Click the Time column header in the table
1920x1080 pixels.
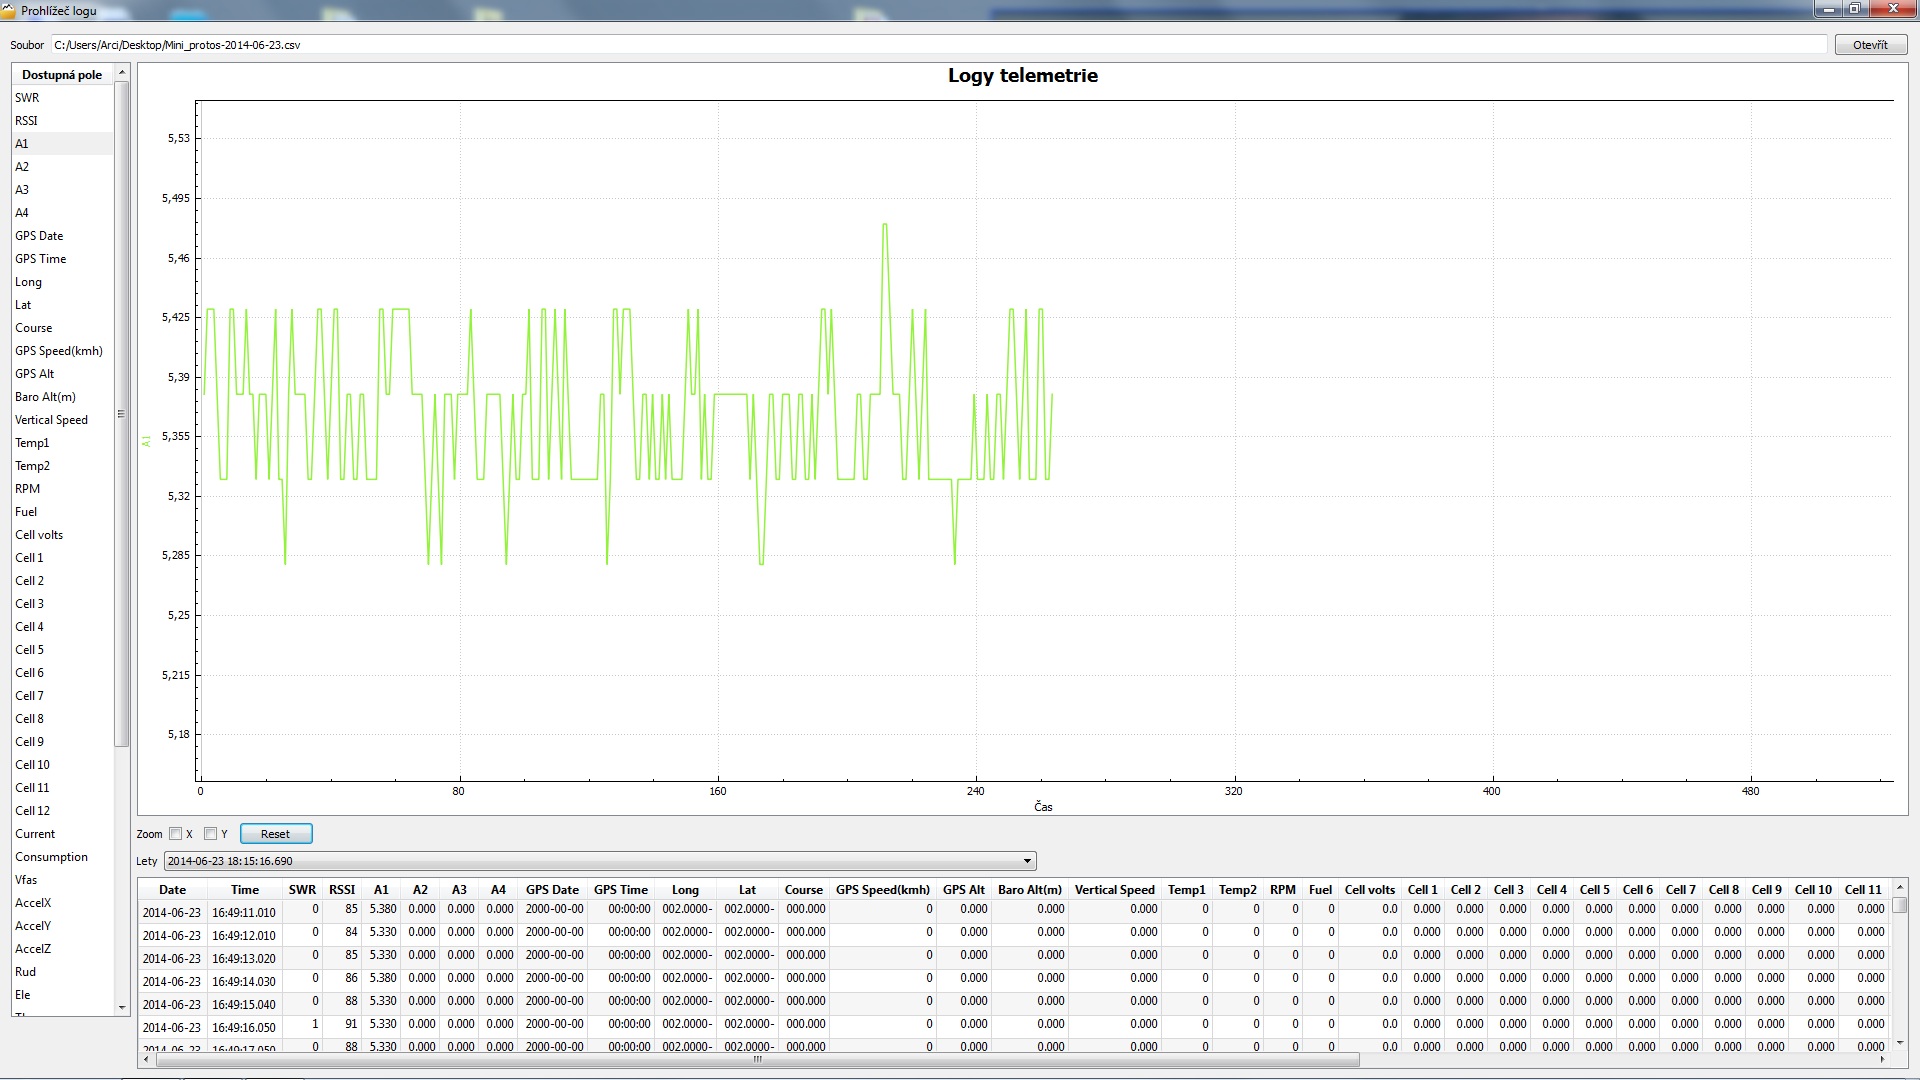(x=245, y=890)
